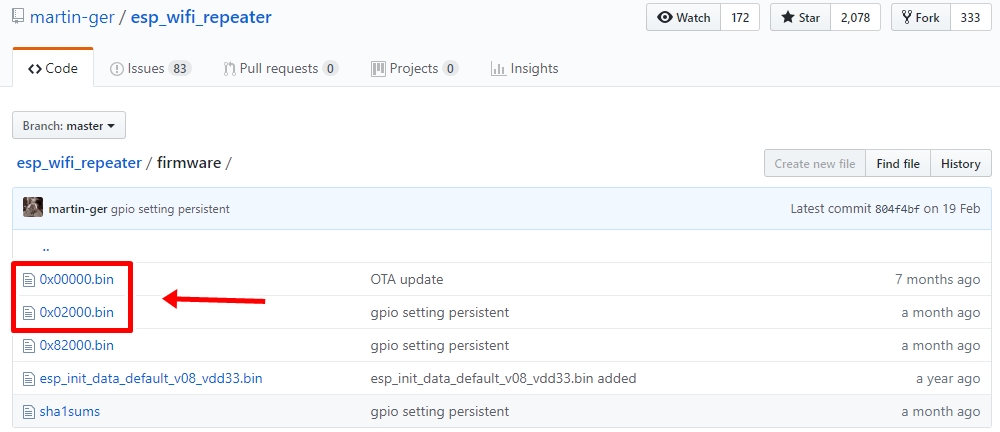The height and width of the screenshot is (432, 1000).
Task: Click file icon beside 0x00000.bin
Action: (28, 279)
